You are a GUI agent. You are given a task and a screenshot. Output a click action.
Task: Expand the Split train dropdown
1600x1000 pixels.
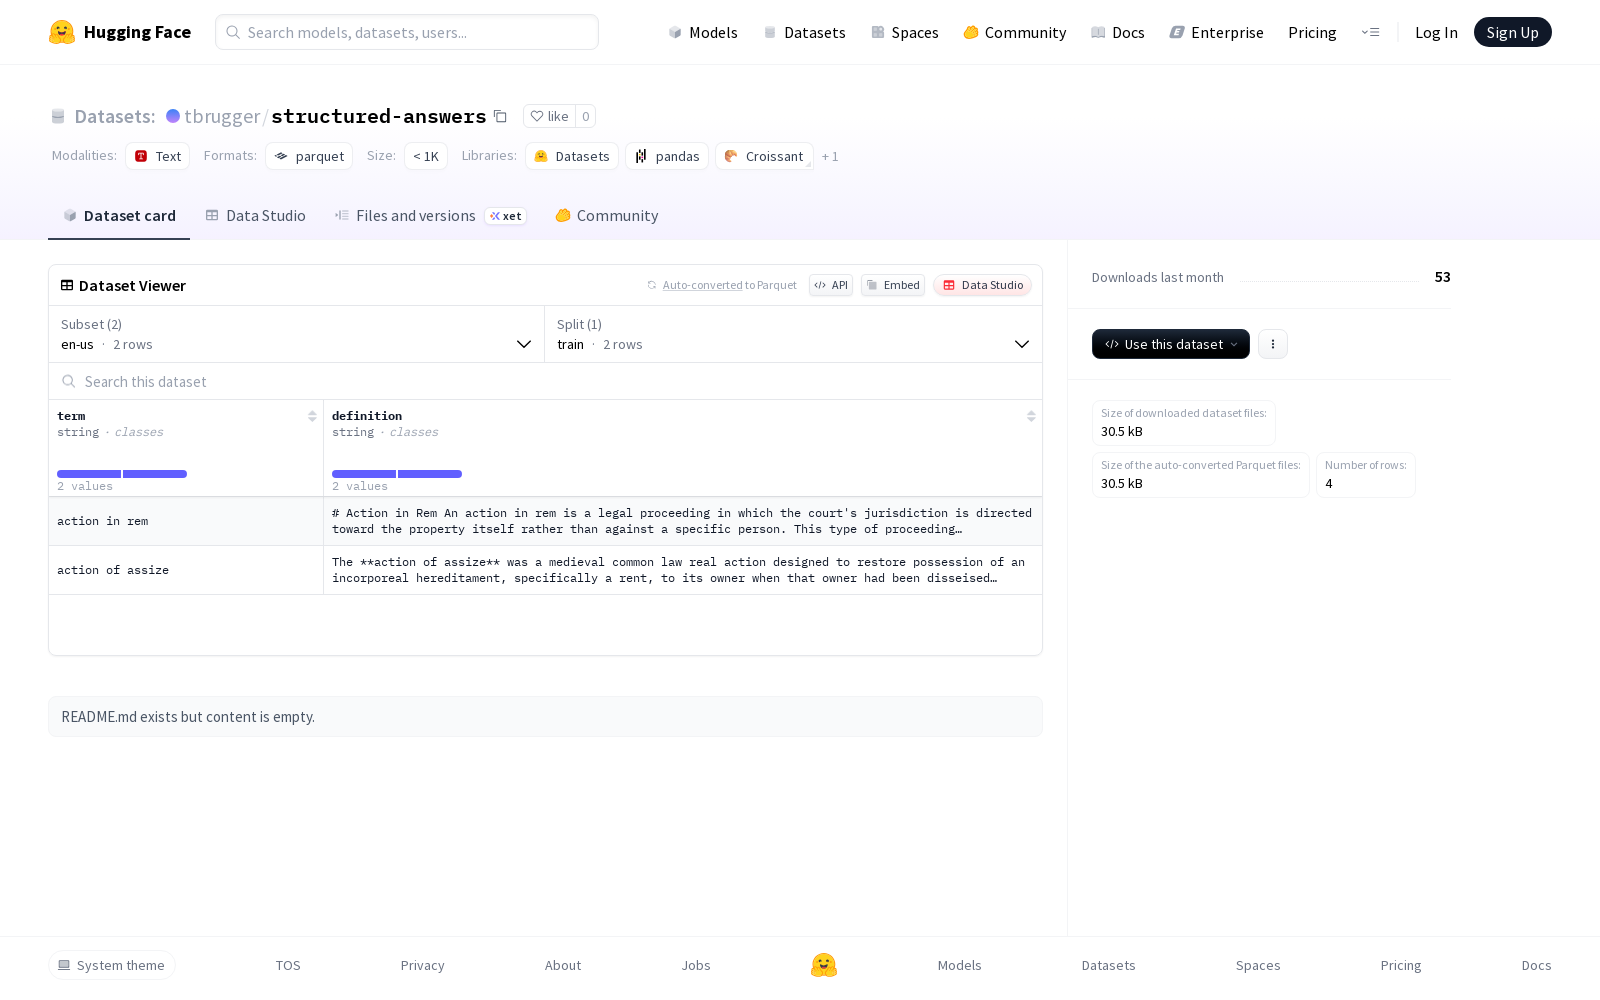[793, 334]
